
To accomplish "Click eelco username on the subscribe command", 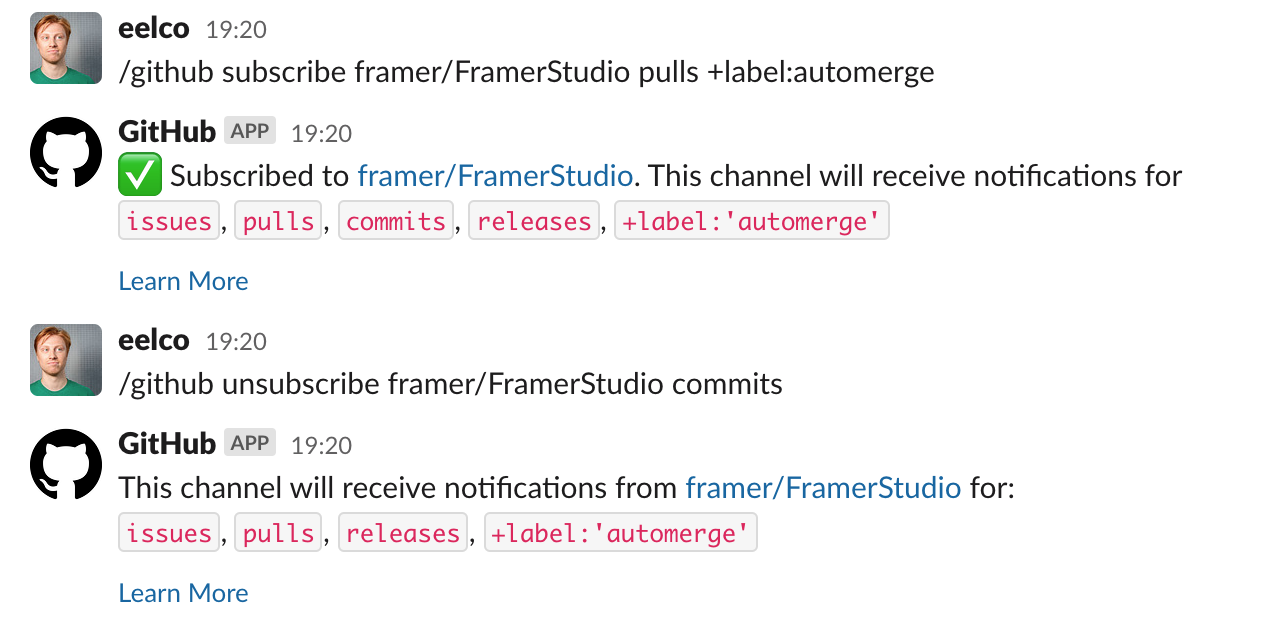I will click(x=153, y=28).
